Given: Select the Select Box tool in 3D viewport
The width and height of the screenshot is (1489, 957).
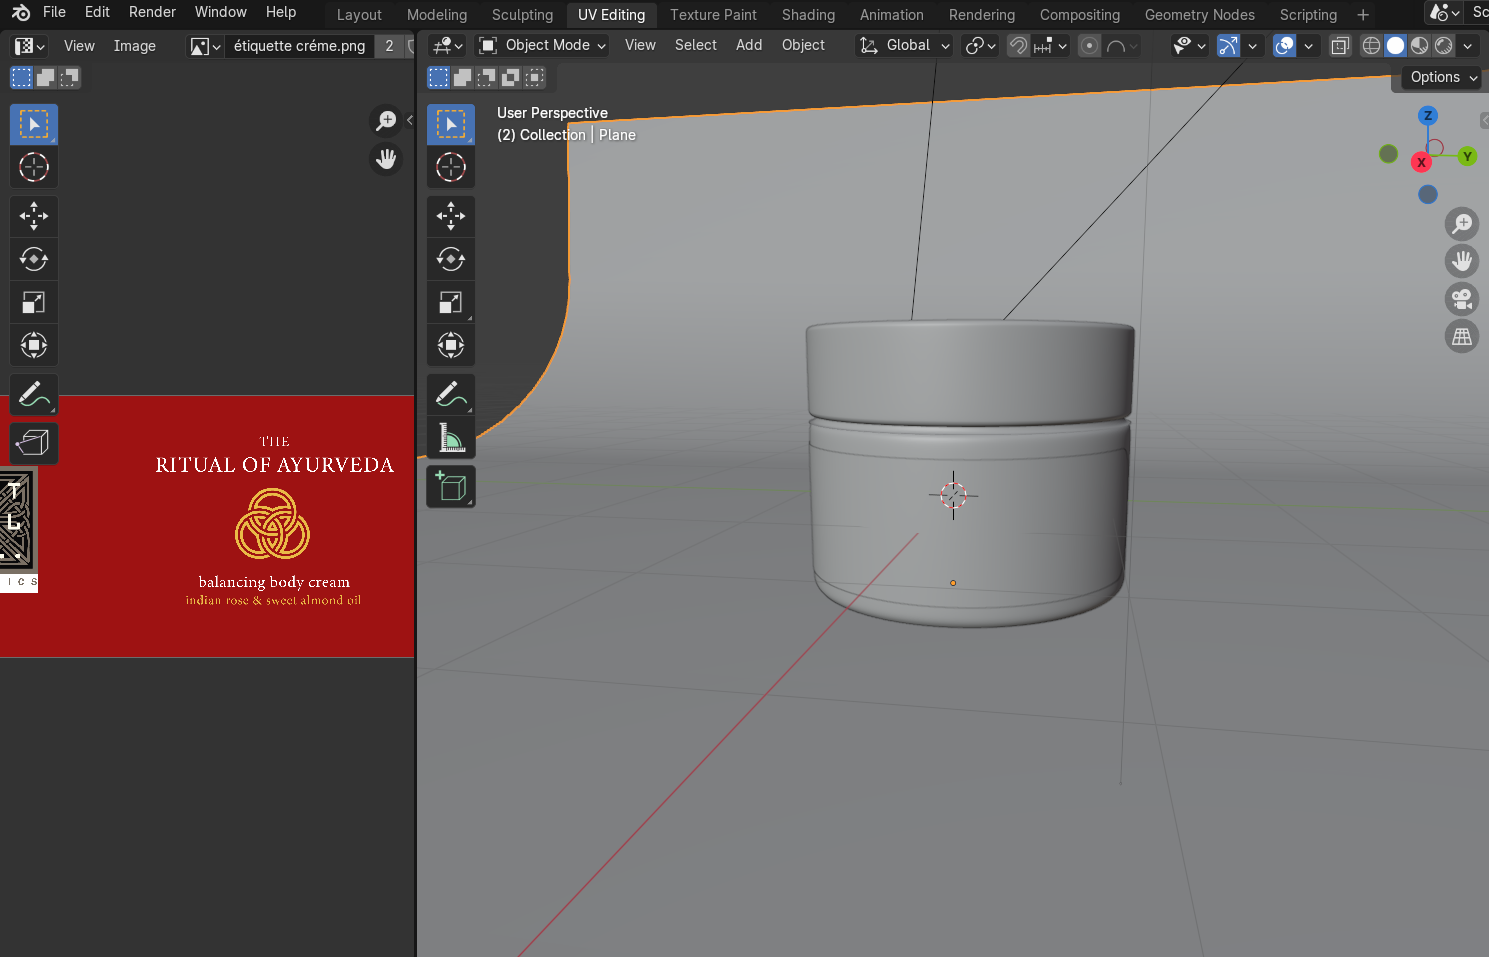Looking at the screenshot, I should point(451,125).
